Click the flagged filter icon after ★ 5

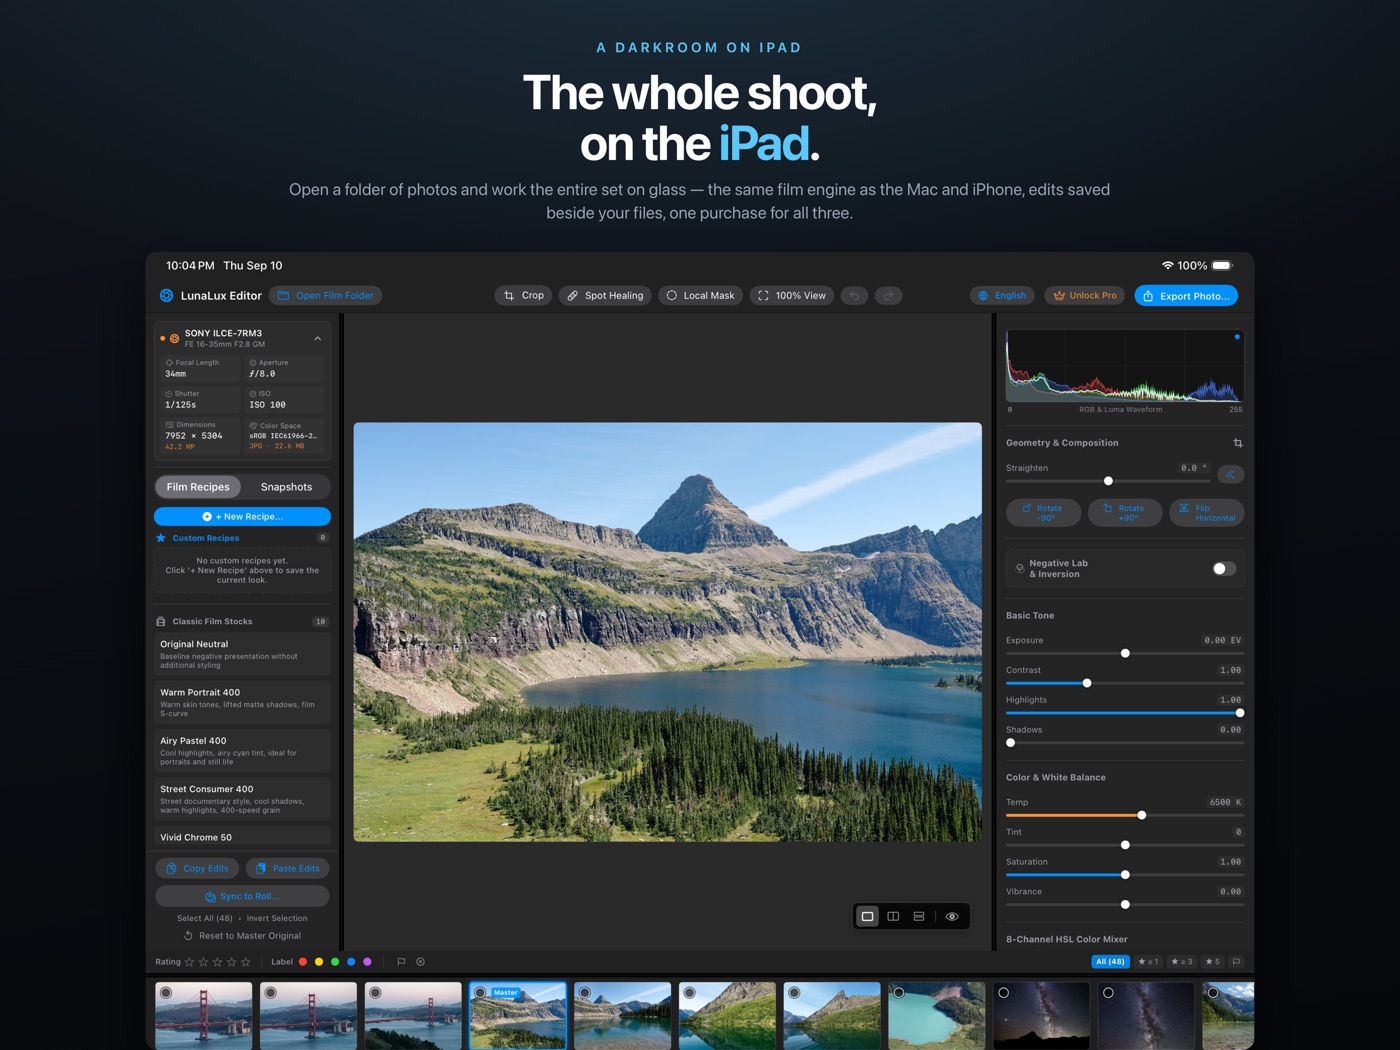(1236, 962)
